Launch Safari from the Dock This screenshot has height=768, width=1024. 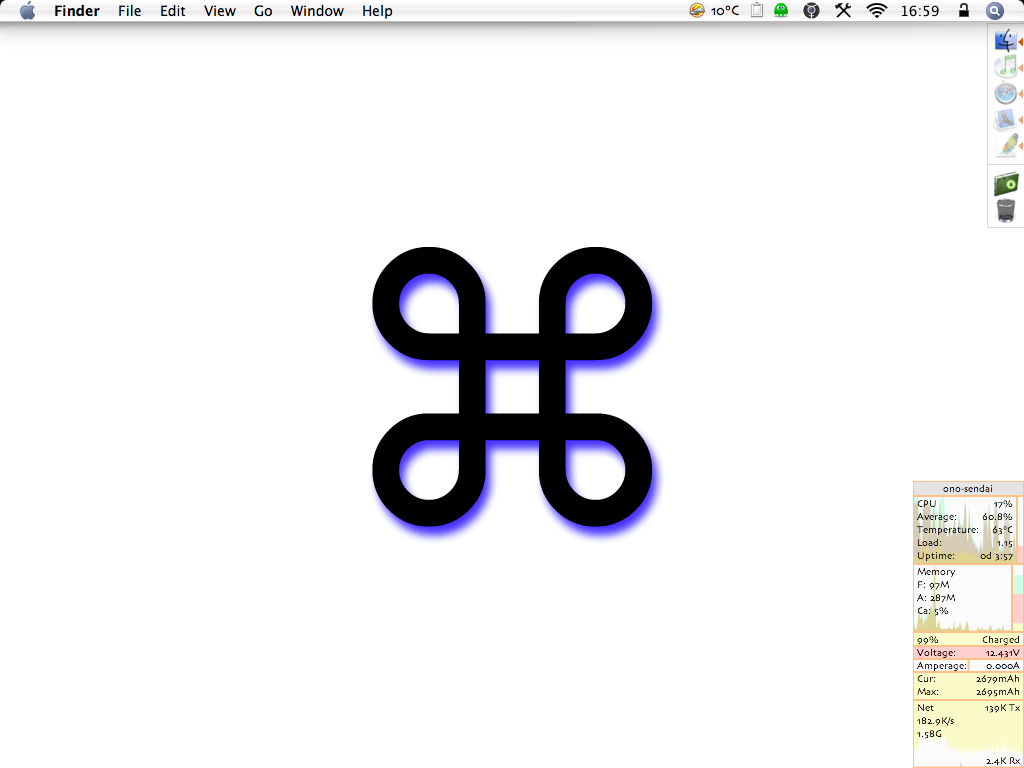click(x=1006, y=93)
